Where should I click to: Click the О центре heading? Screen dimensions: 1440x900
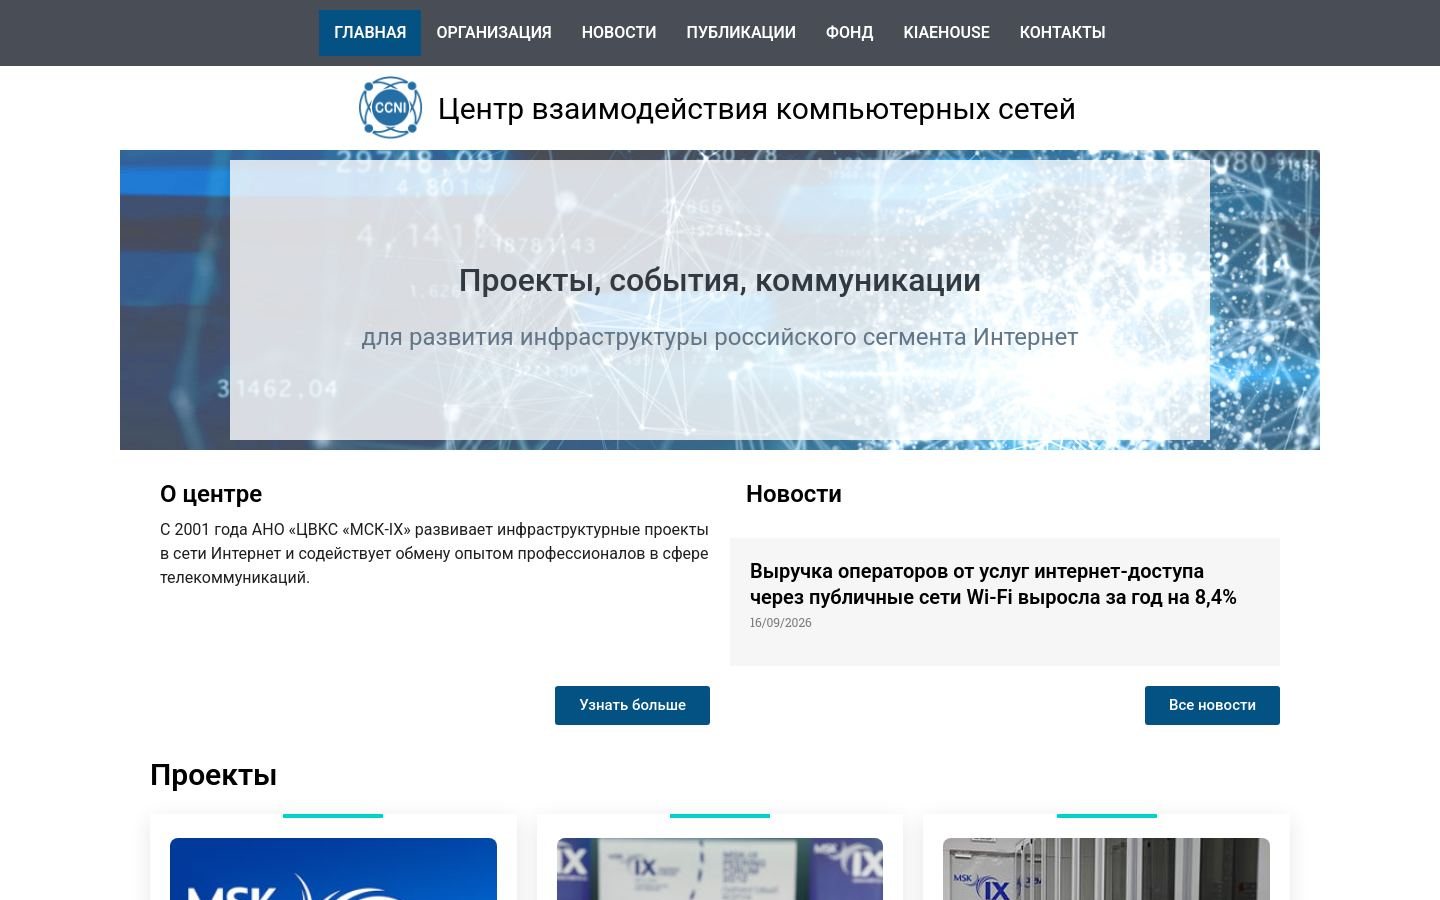point(211,494)
